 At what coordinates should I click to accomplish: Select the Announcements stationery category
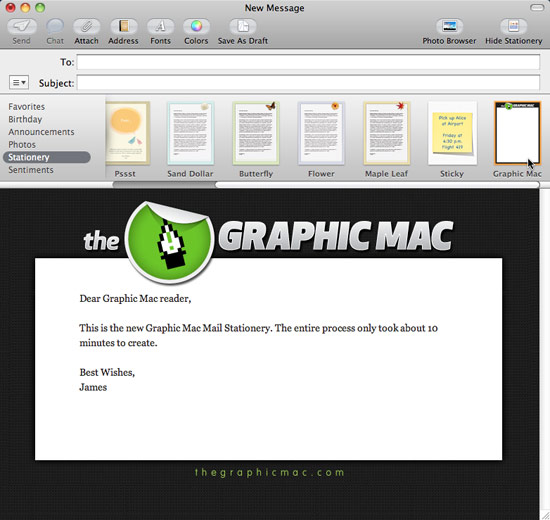click(x=41, y=132)
